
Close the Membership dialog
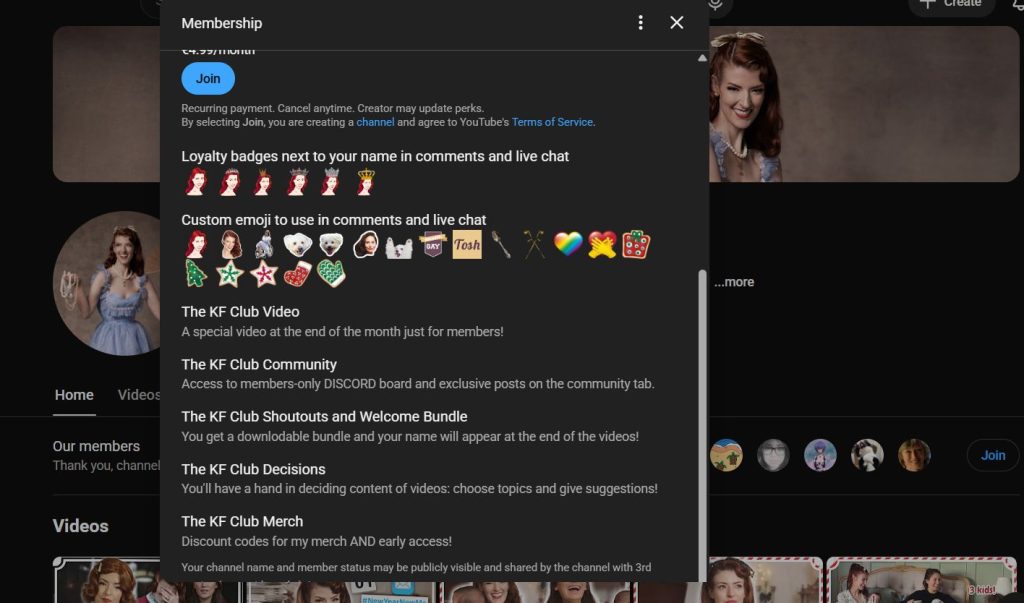677,23
